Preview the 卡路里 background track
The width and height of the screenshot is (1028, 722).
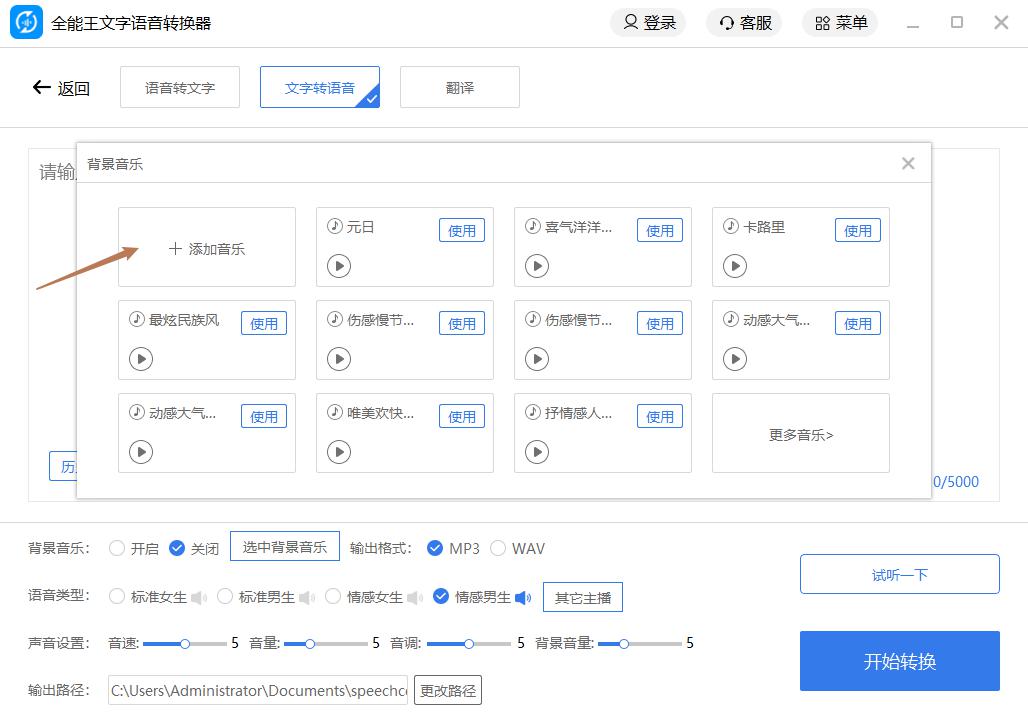click(735, 266)
